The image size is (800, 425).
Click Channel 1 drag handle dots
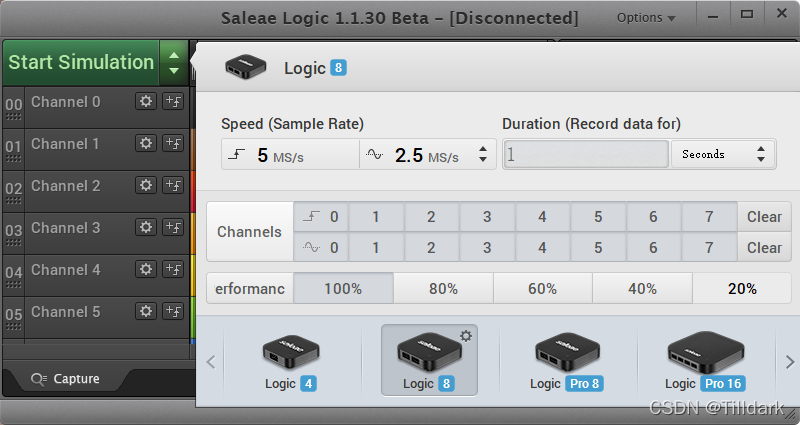coord(14,159)
